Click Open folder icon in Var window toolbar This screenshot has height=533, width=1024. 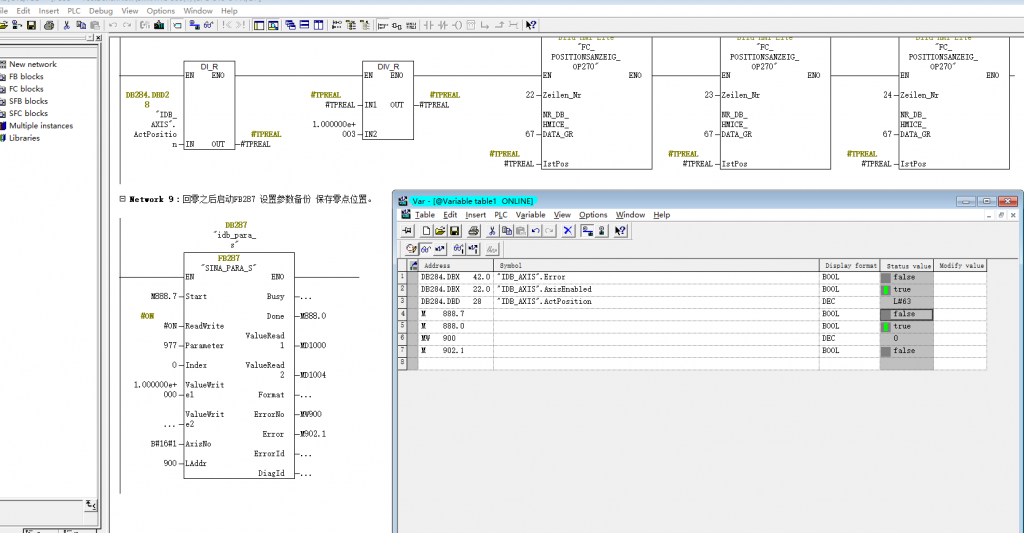pos(440,231)
